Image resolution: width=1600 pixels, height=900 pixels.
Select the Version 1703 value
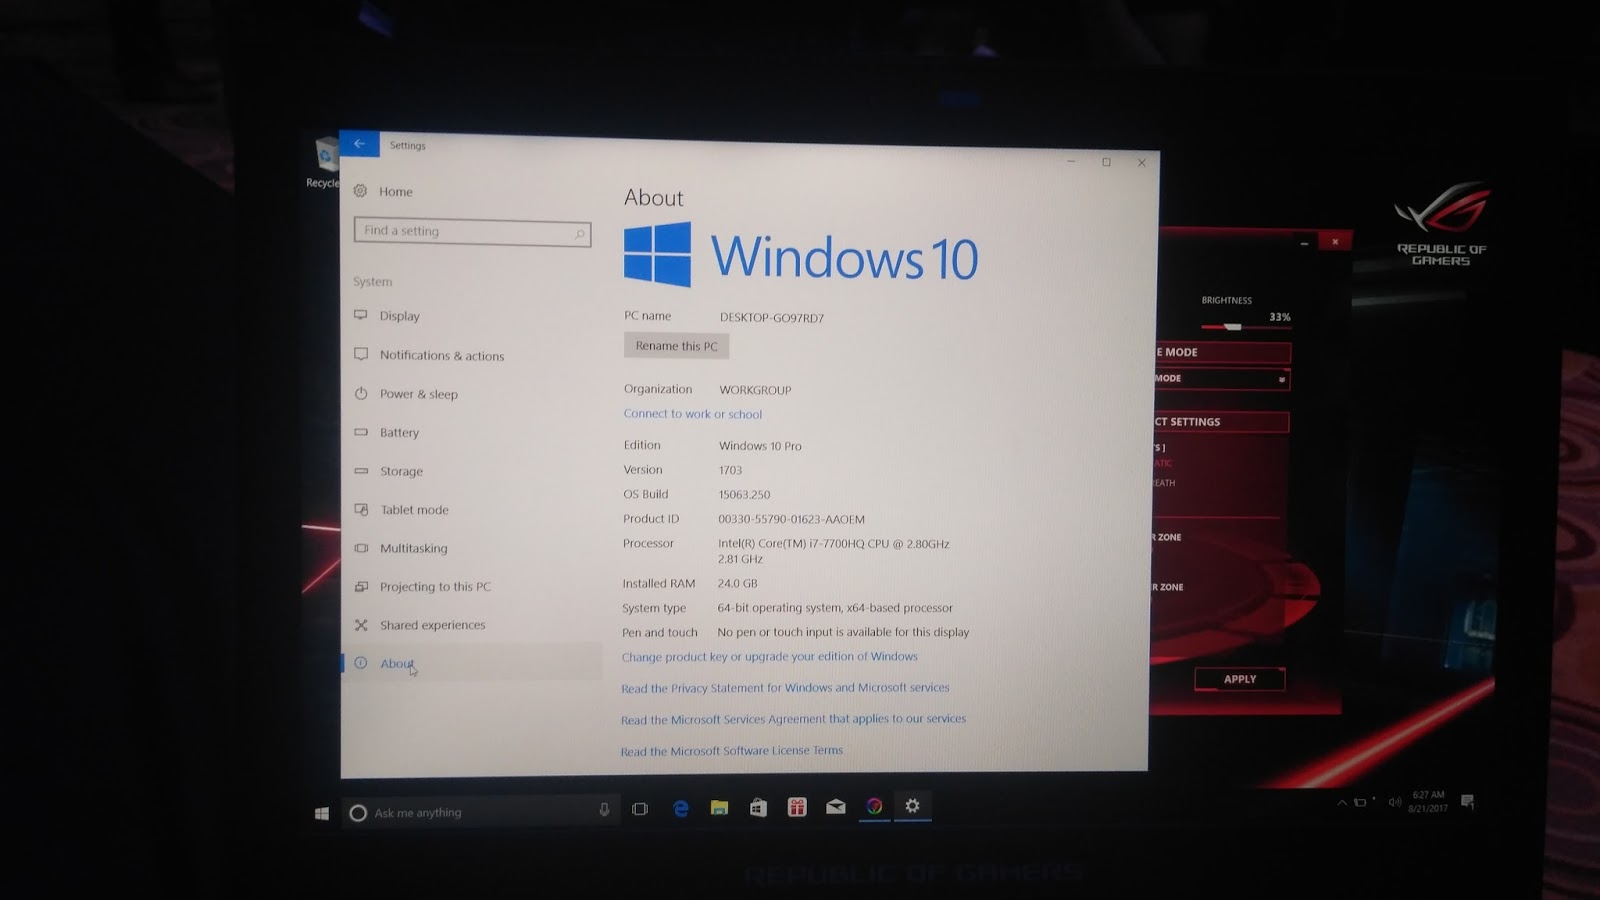(x=730, y=470)
